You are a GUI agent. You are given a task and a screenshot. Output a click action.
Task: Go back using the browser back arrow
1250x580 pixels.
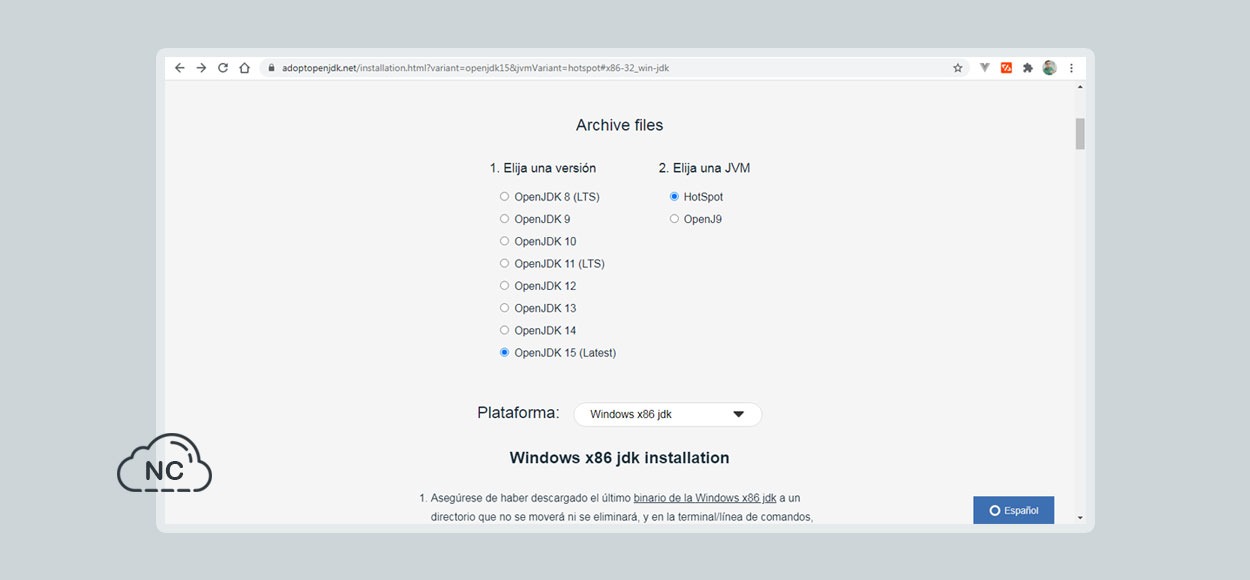click(180, 68)
